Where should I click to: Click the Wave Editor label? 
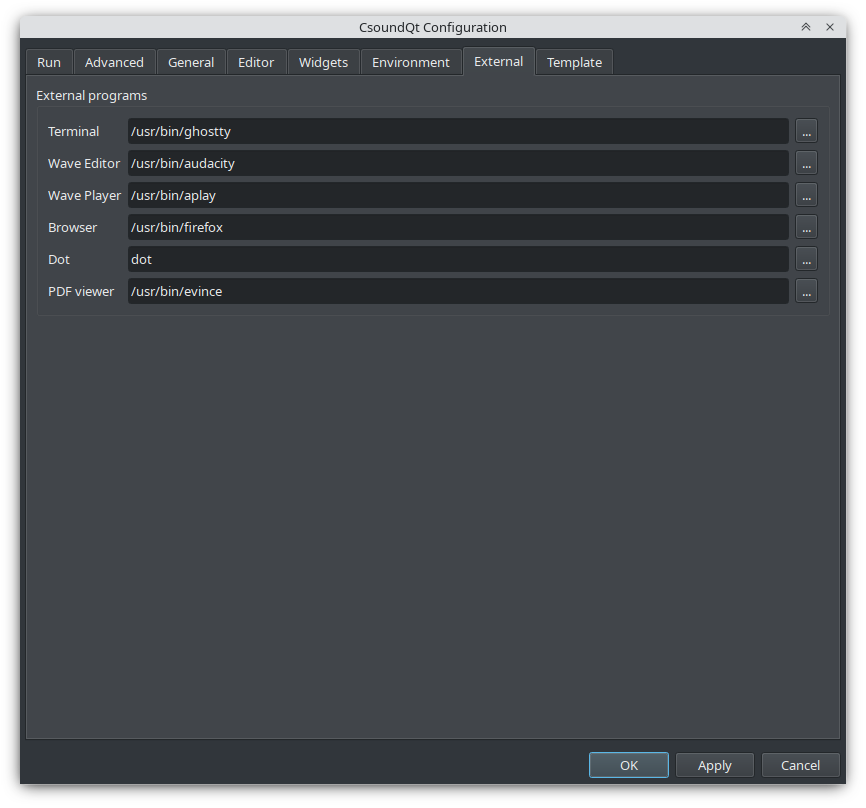point(84,163)
